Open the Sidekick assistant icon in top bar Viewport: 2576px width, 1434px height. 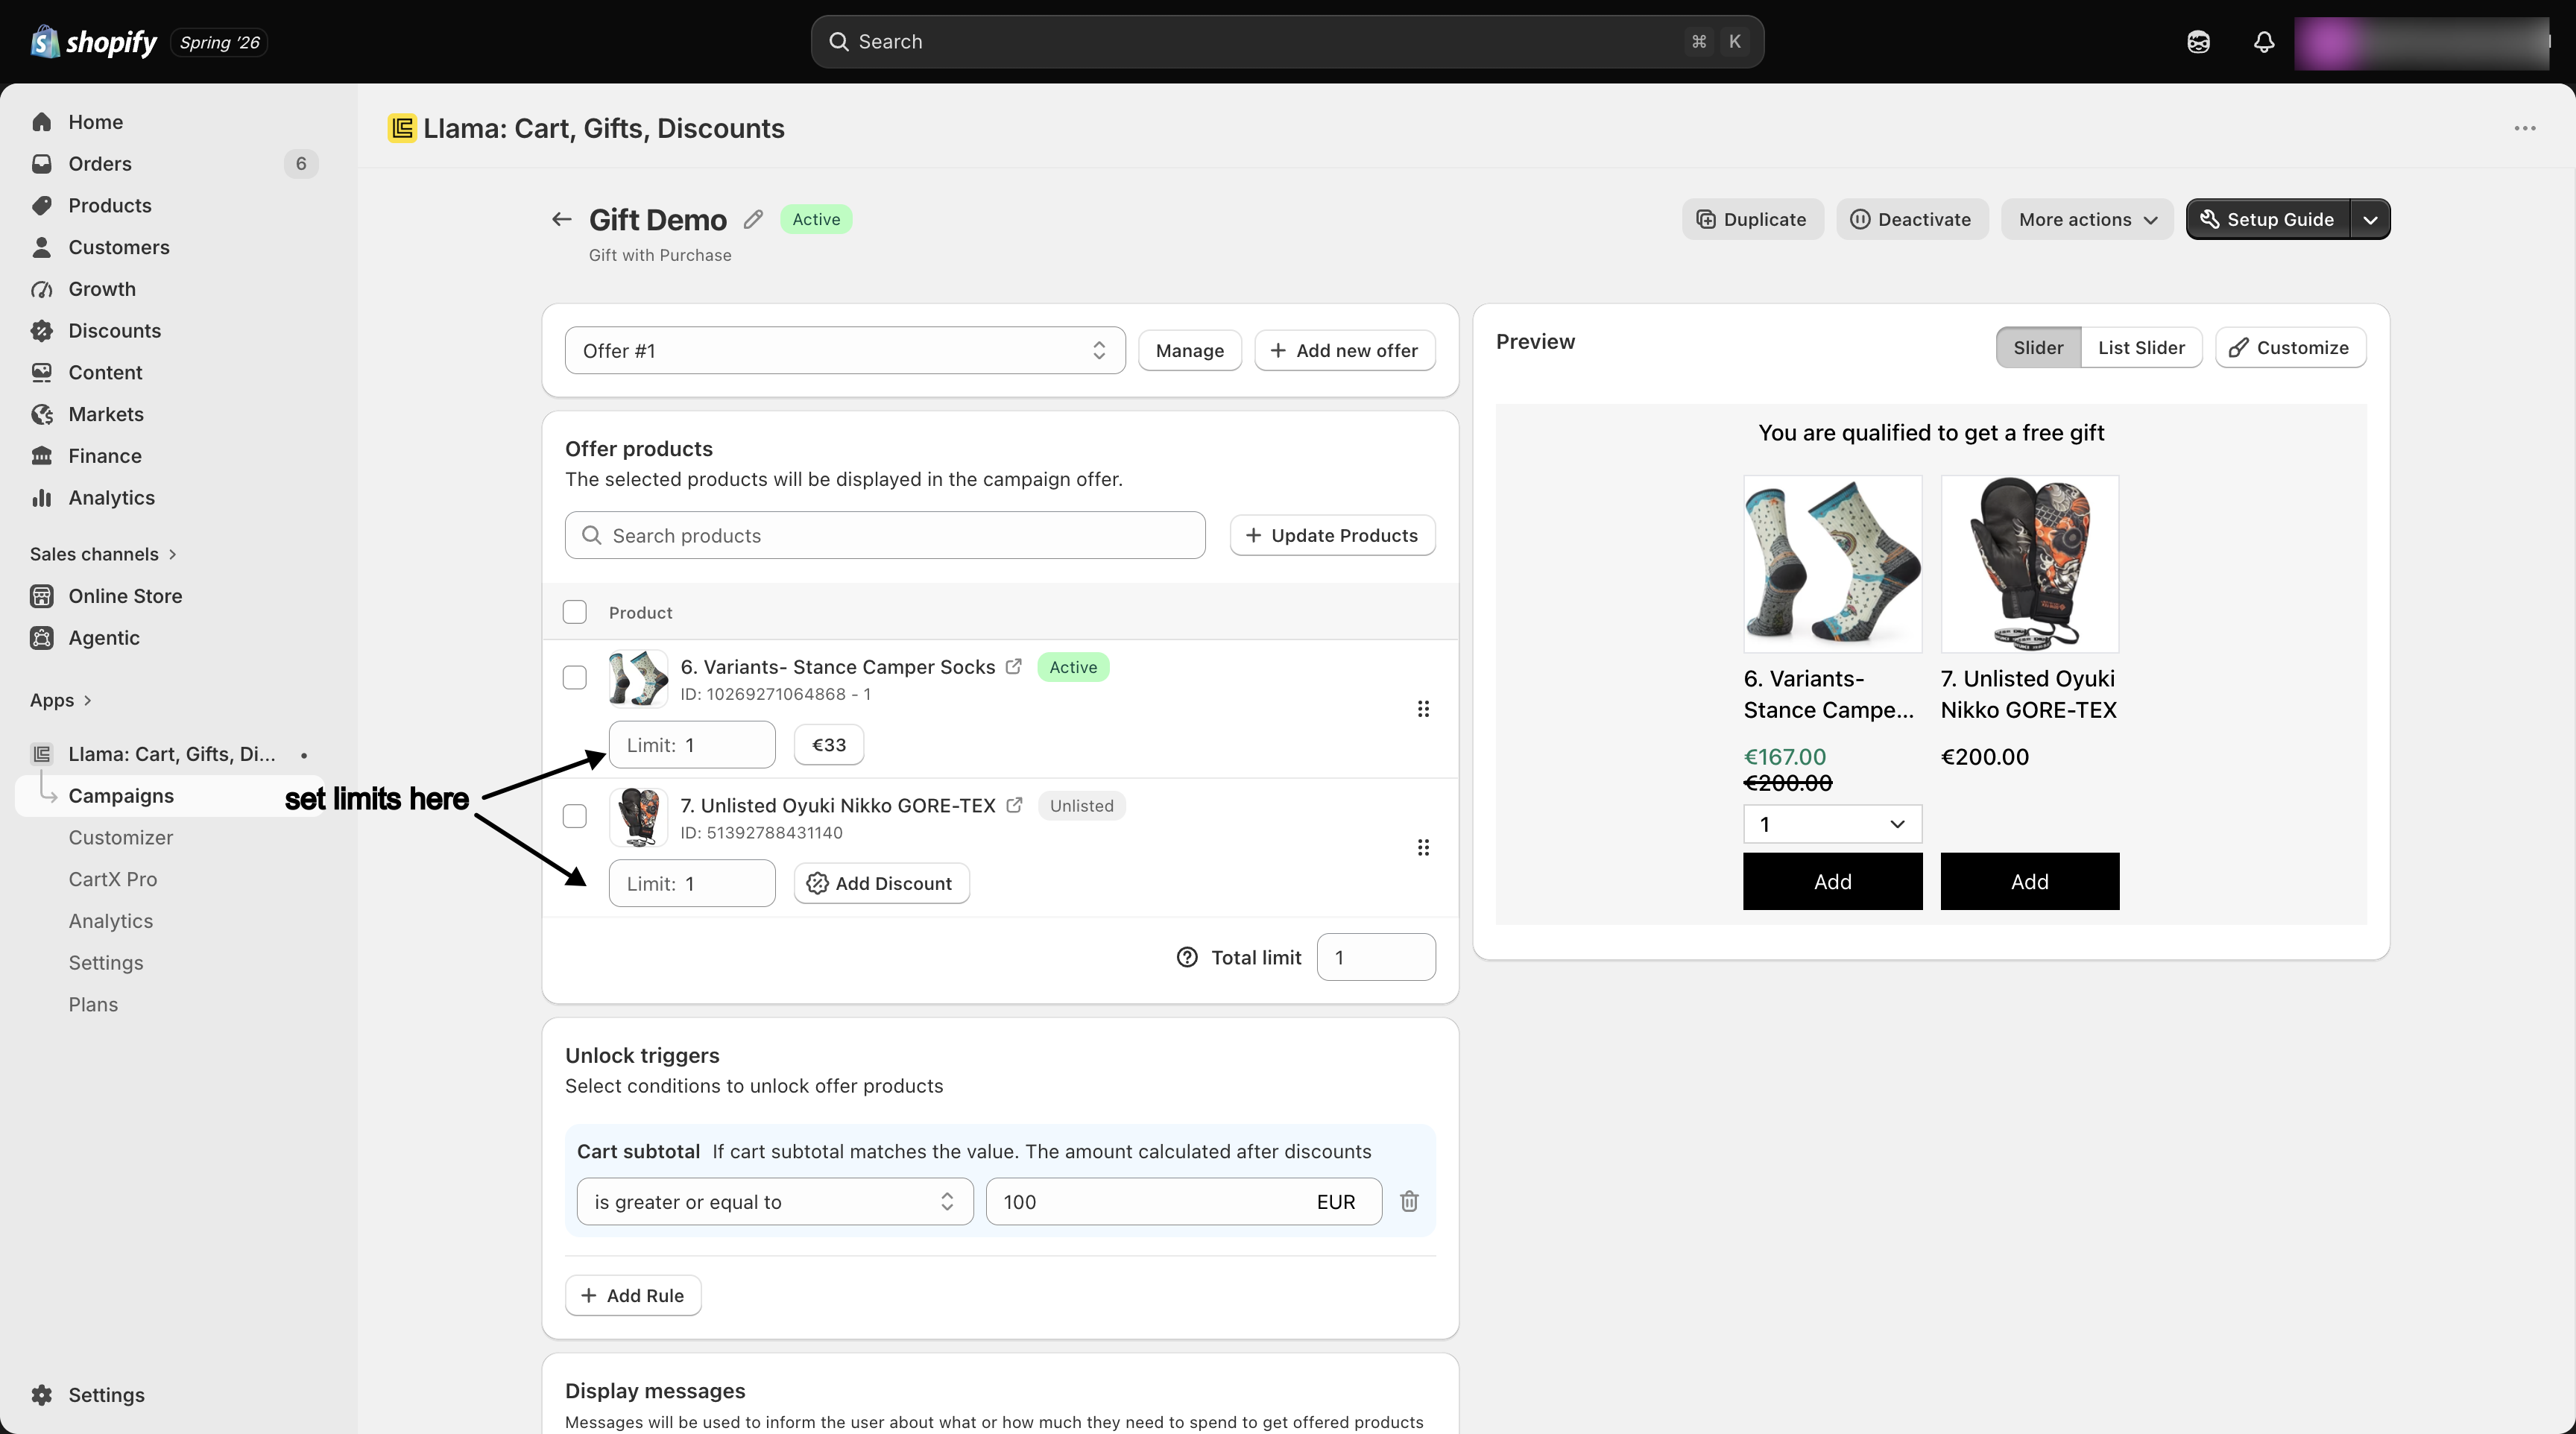tap(2198, 42)
